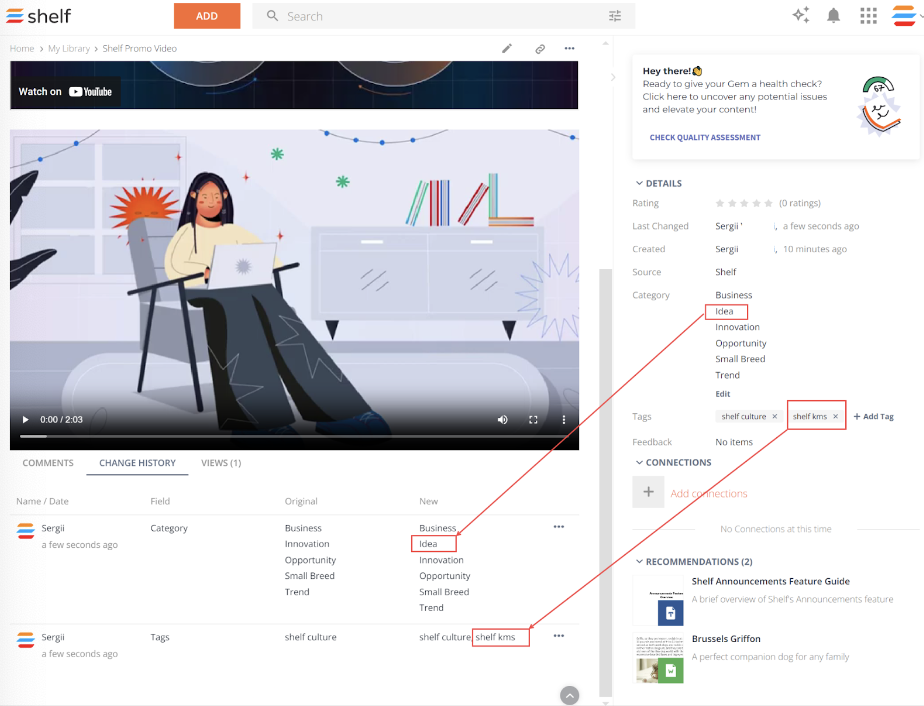Viewport: 924px width, 706px height.
Task: Collapse the DETAILS section
Action: point(639,183)
